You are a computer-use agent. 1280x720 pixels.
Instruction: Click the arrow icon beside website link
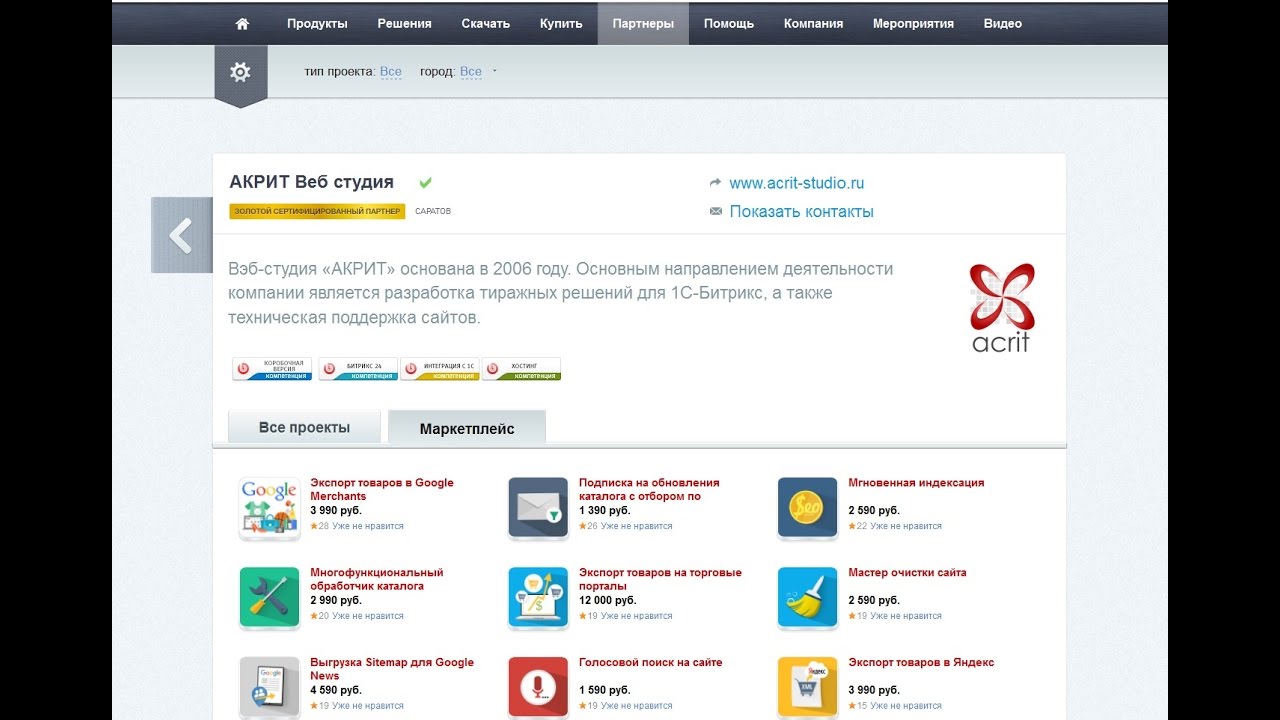(715, 183)
